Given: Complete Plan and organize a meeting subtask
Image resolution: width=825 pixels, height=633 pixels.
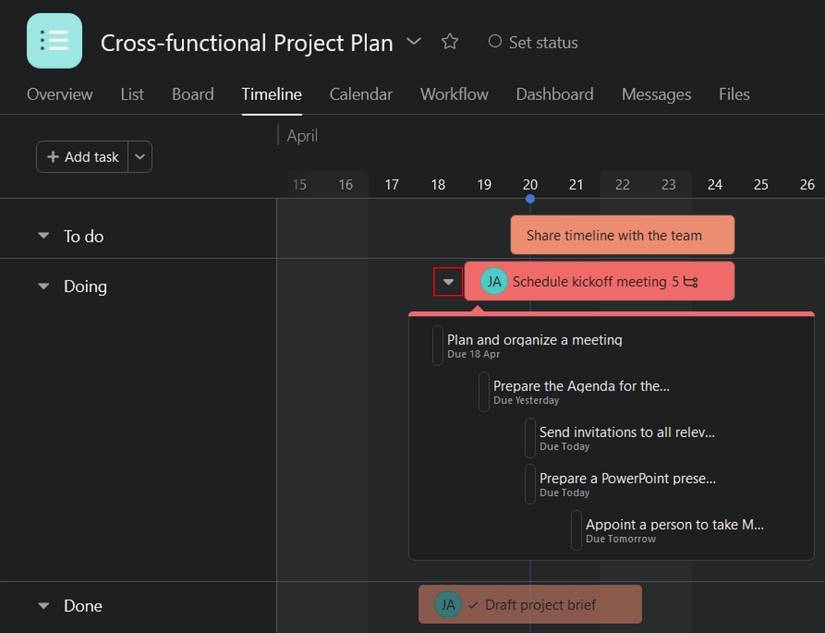Looking at the screenshot, I should coord(437,345).
